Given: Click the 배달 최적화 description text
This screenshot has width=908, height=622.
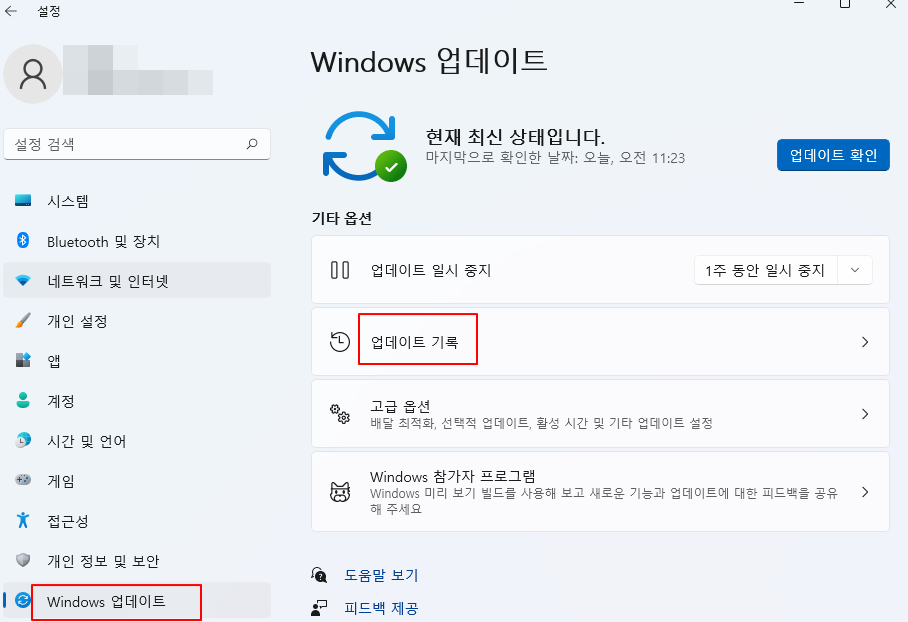Looking at the screenshot, I should (x=541, y=423).
